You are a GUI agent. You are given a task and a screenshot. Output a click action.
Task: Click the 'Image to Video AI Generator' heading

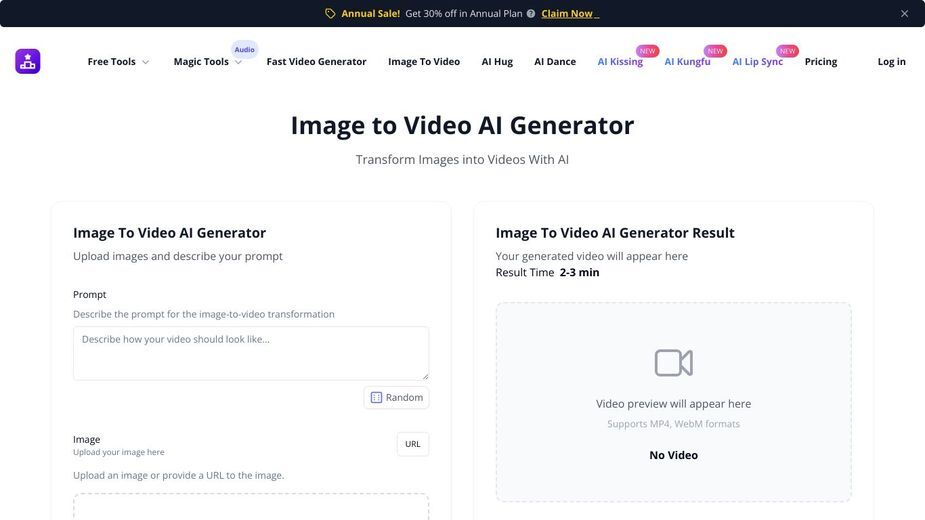[462, 125]
